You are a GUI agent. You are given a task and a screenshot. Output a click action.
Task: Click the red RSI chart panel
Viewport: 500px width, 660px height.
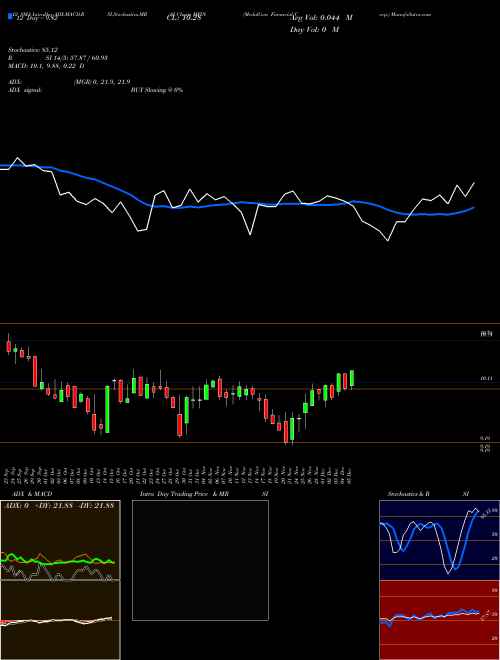point(439,620)
